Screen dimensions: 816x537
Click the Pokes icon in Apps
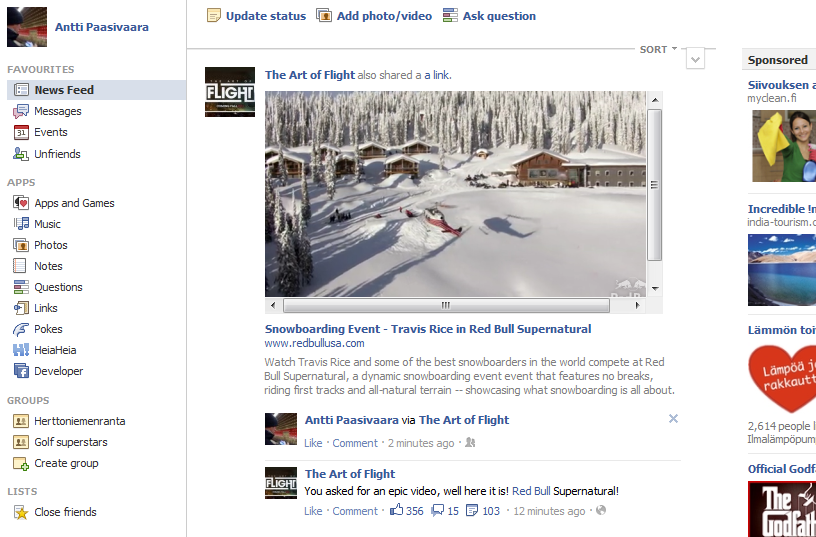[21, 329]
